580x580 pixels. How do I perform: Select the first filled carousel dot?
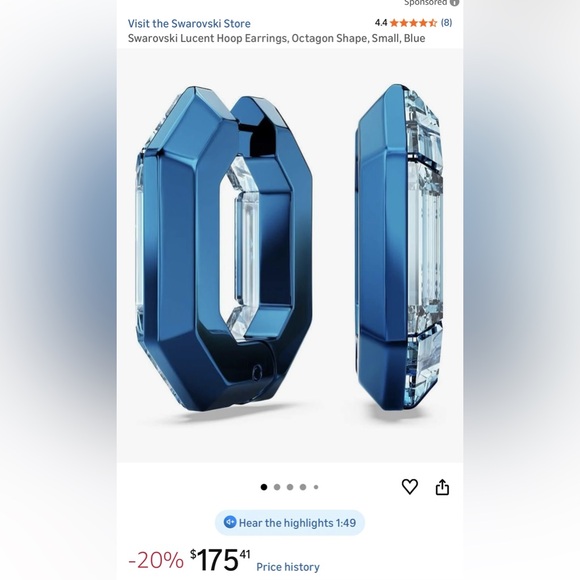pyautogui.click(x=264, y=487)
